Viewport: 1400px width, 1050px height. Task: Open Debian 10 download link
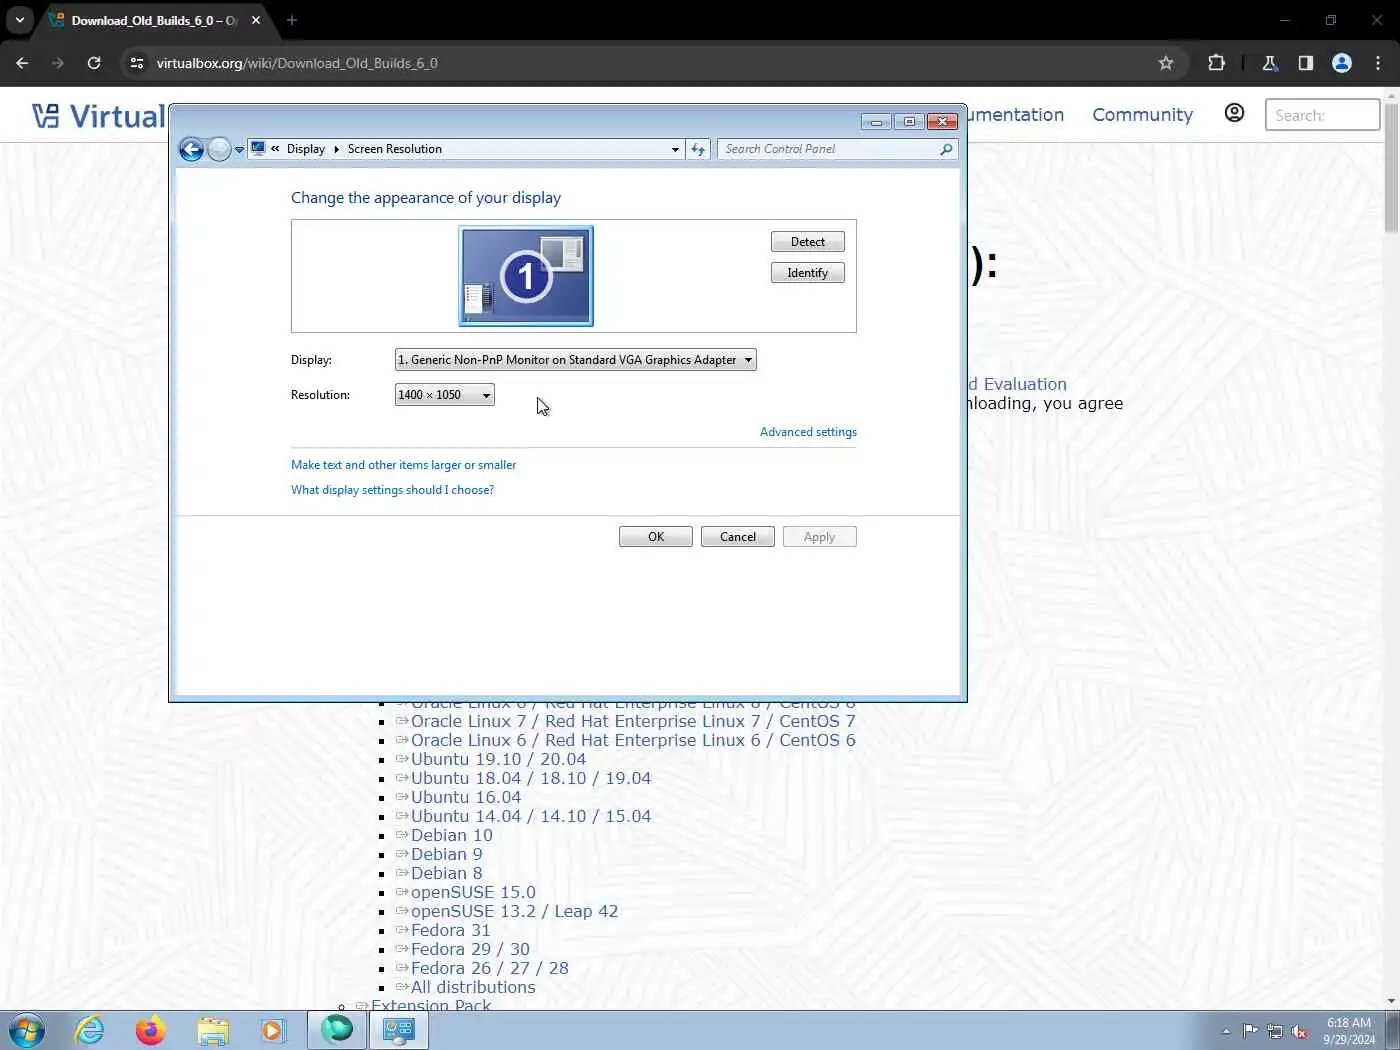point(452,835)
